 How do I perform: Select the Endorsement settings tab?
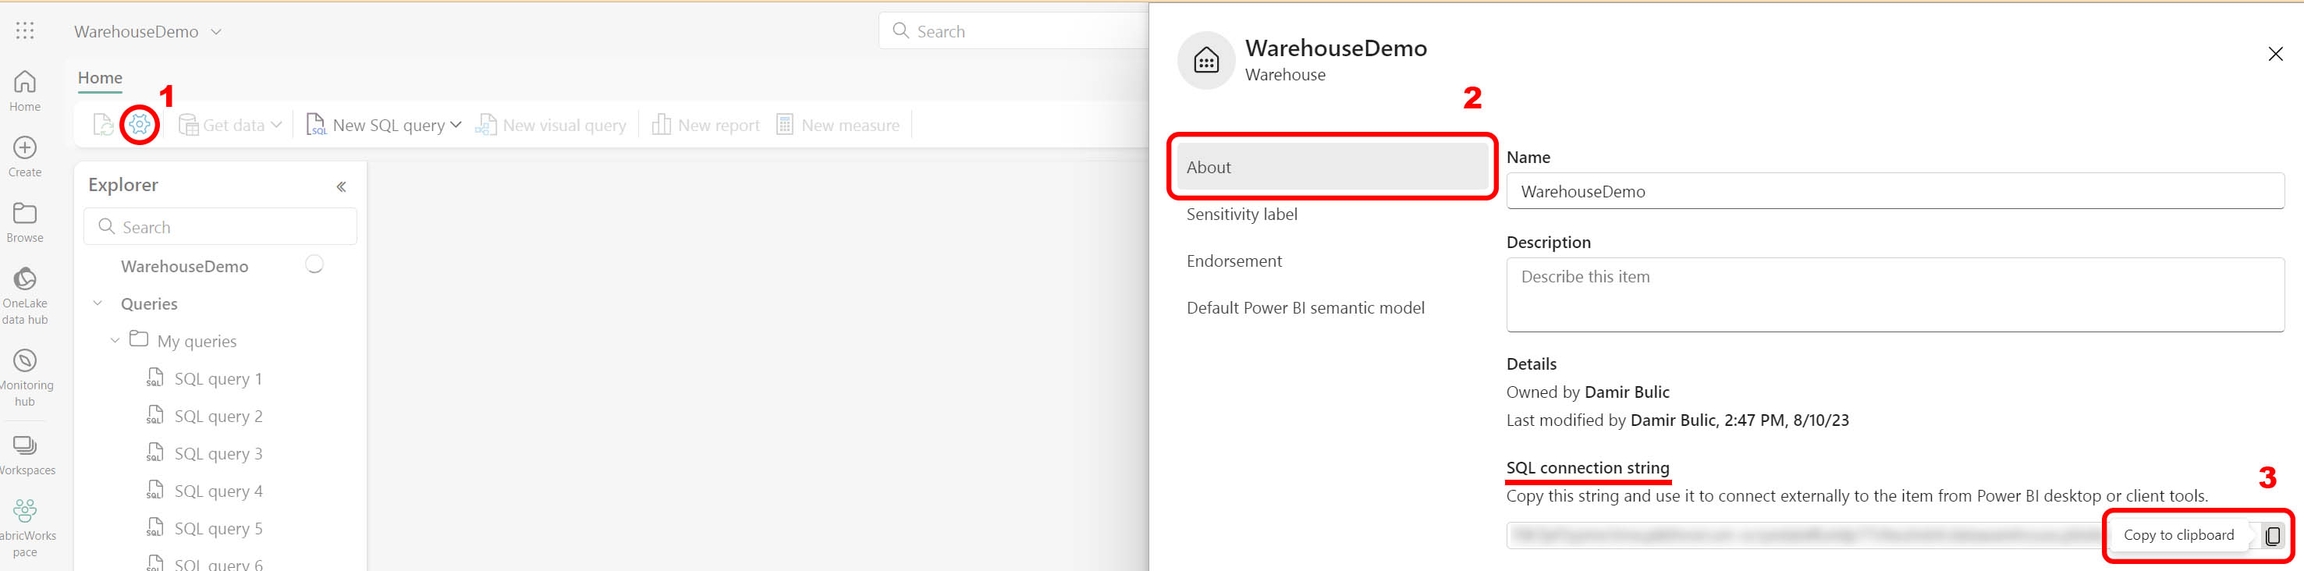pyautogui.click(x=1234, y=261)
